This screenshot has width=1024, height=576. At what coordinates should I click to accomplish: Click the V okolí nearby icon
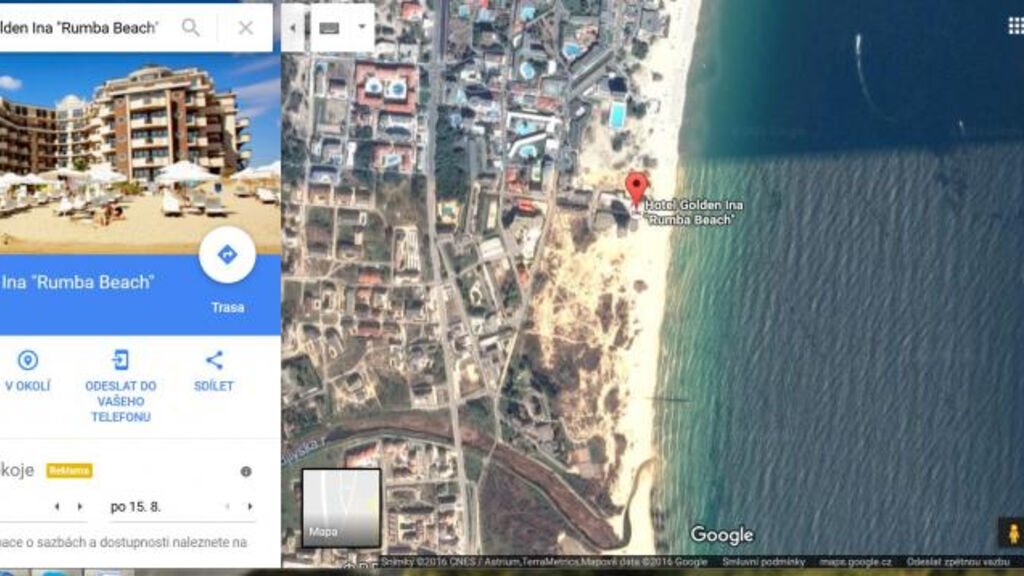click(x=28, y=361)
